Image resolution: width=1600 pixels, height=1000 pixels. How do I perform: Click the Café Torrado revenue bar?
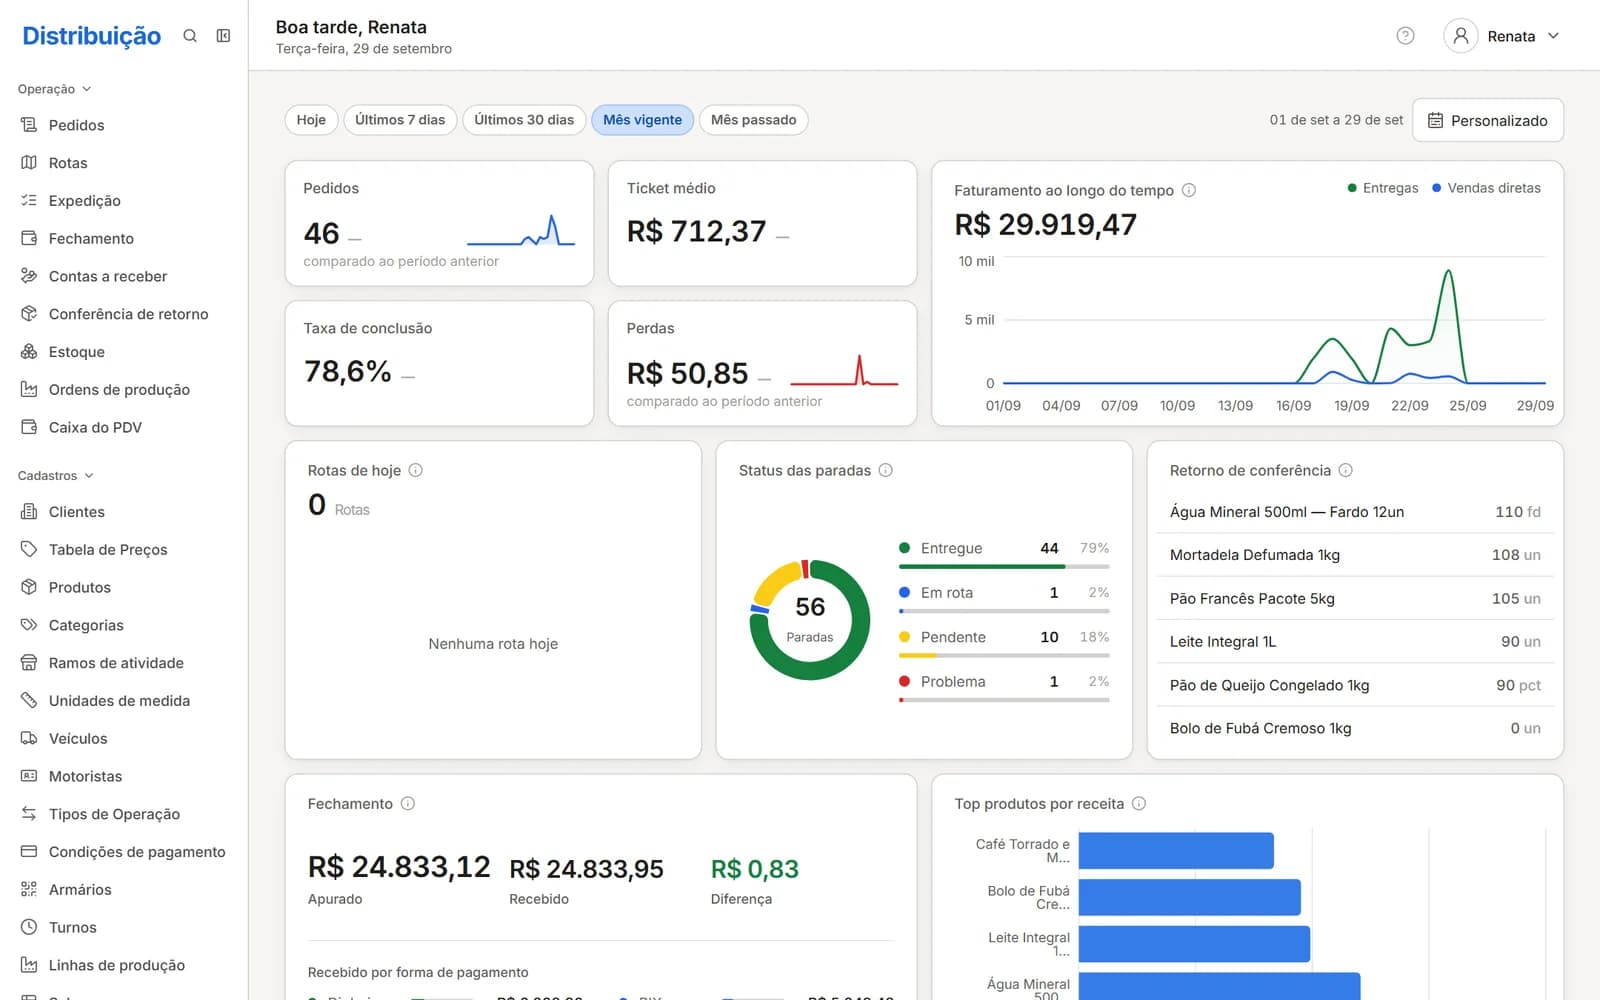click(x=1176, y=851)
